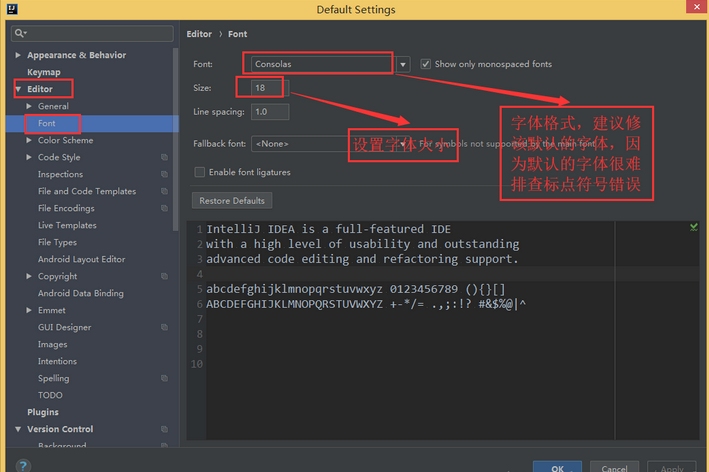Expand the Emmet node arrow
709x472 pixels.
[x=29, y=310]
